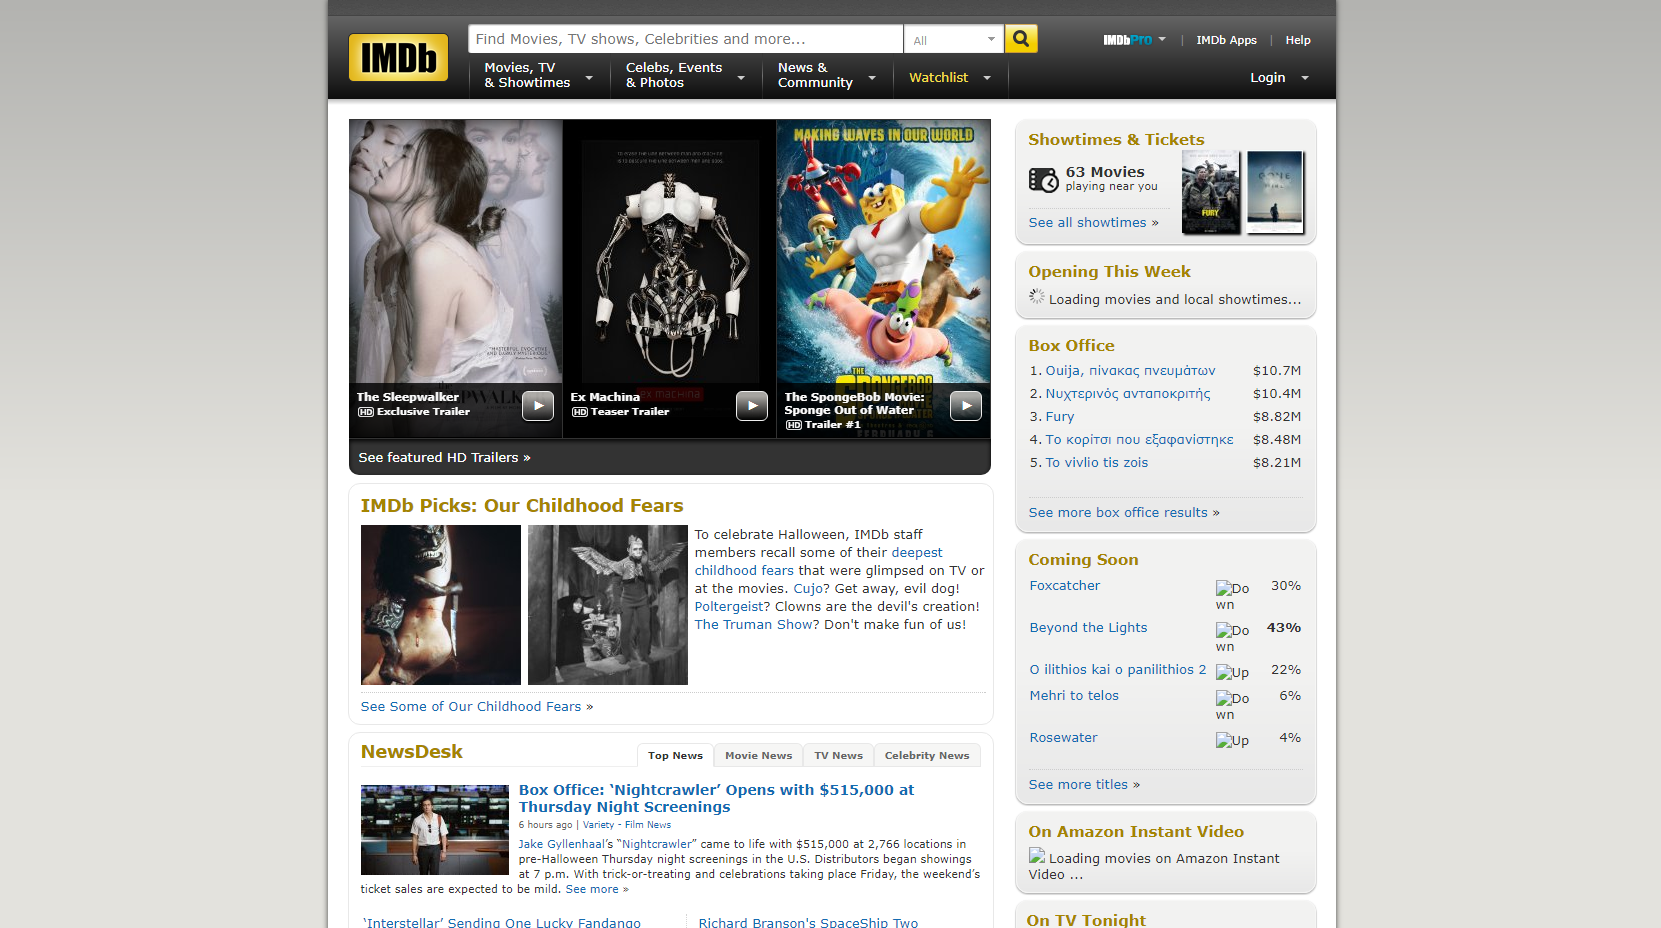The image size is (1661, 928).
Task: Click the showtimes film ticket icon
Action: (x=1044, y=180)
